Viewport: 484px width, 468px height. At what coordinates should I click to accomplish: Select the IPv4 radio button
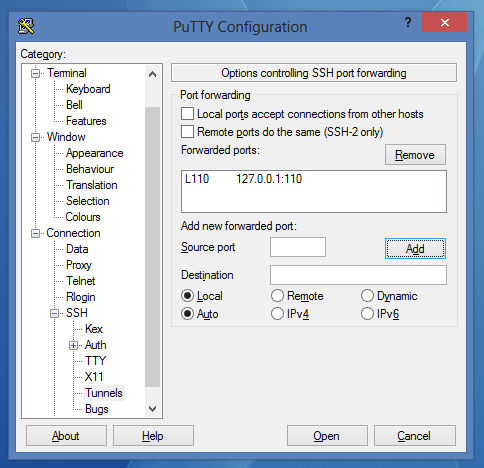pyautogui.click(x=277, y=314)
